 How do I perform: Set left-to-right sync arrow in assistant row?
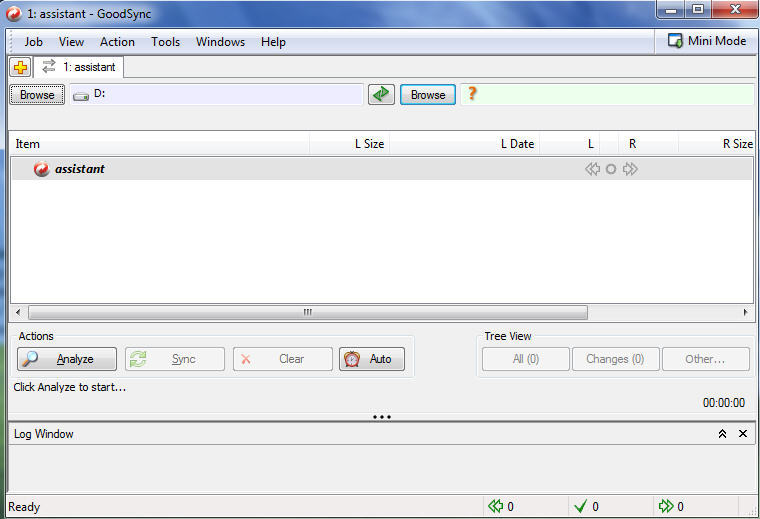pyautogui.click(x=630, y=169)
